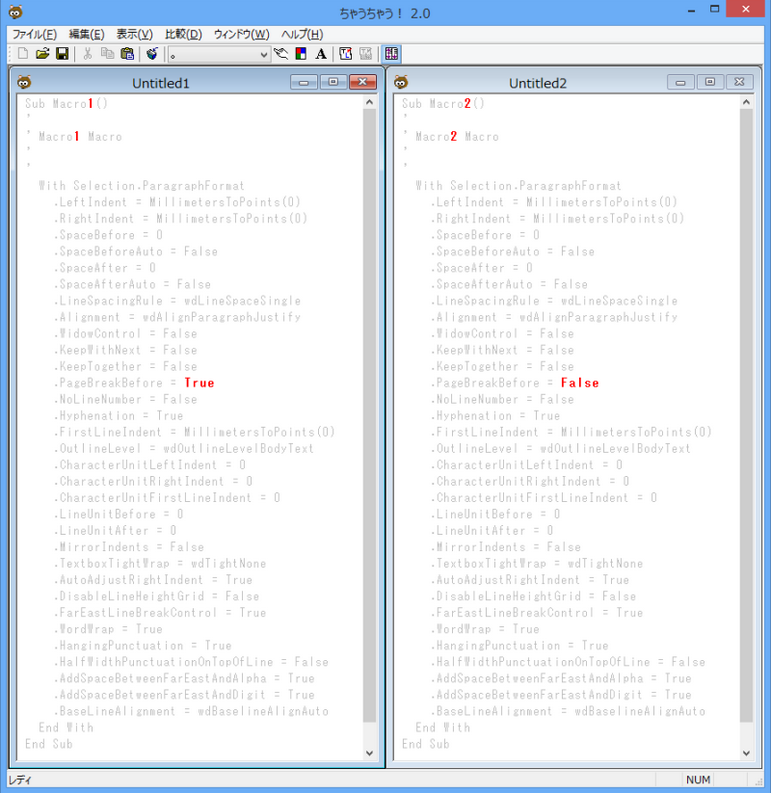Click Untitled1 scroll down arrow

point(369,753)
